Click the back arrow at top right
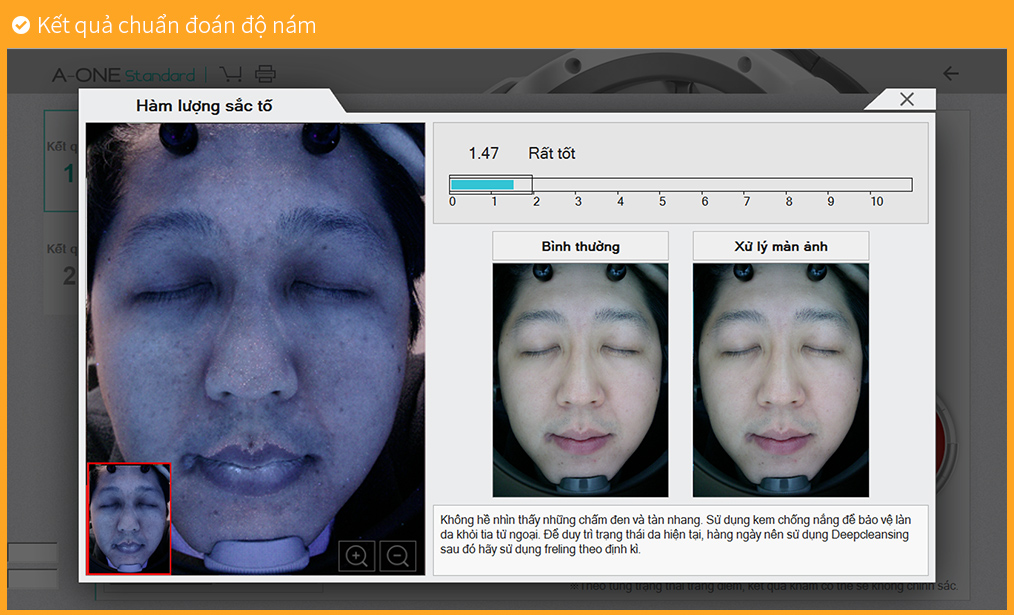 pos(951,74)
